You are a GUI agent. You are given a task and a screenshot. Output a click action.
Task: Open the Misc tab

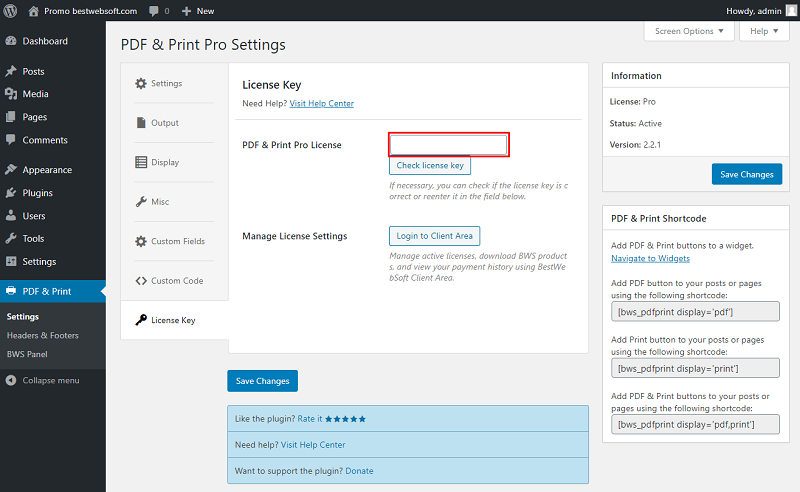pyautogui.click(x=174, y=202)
